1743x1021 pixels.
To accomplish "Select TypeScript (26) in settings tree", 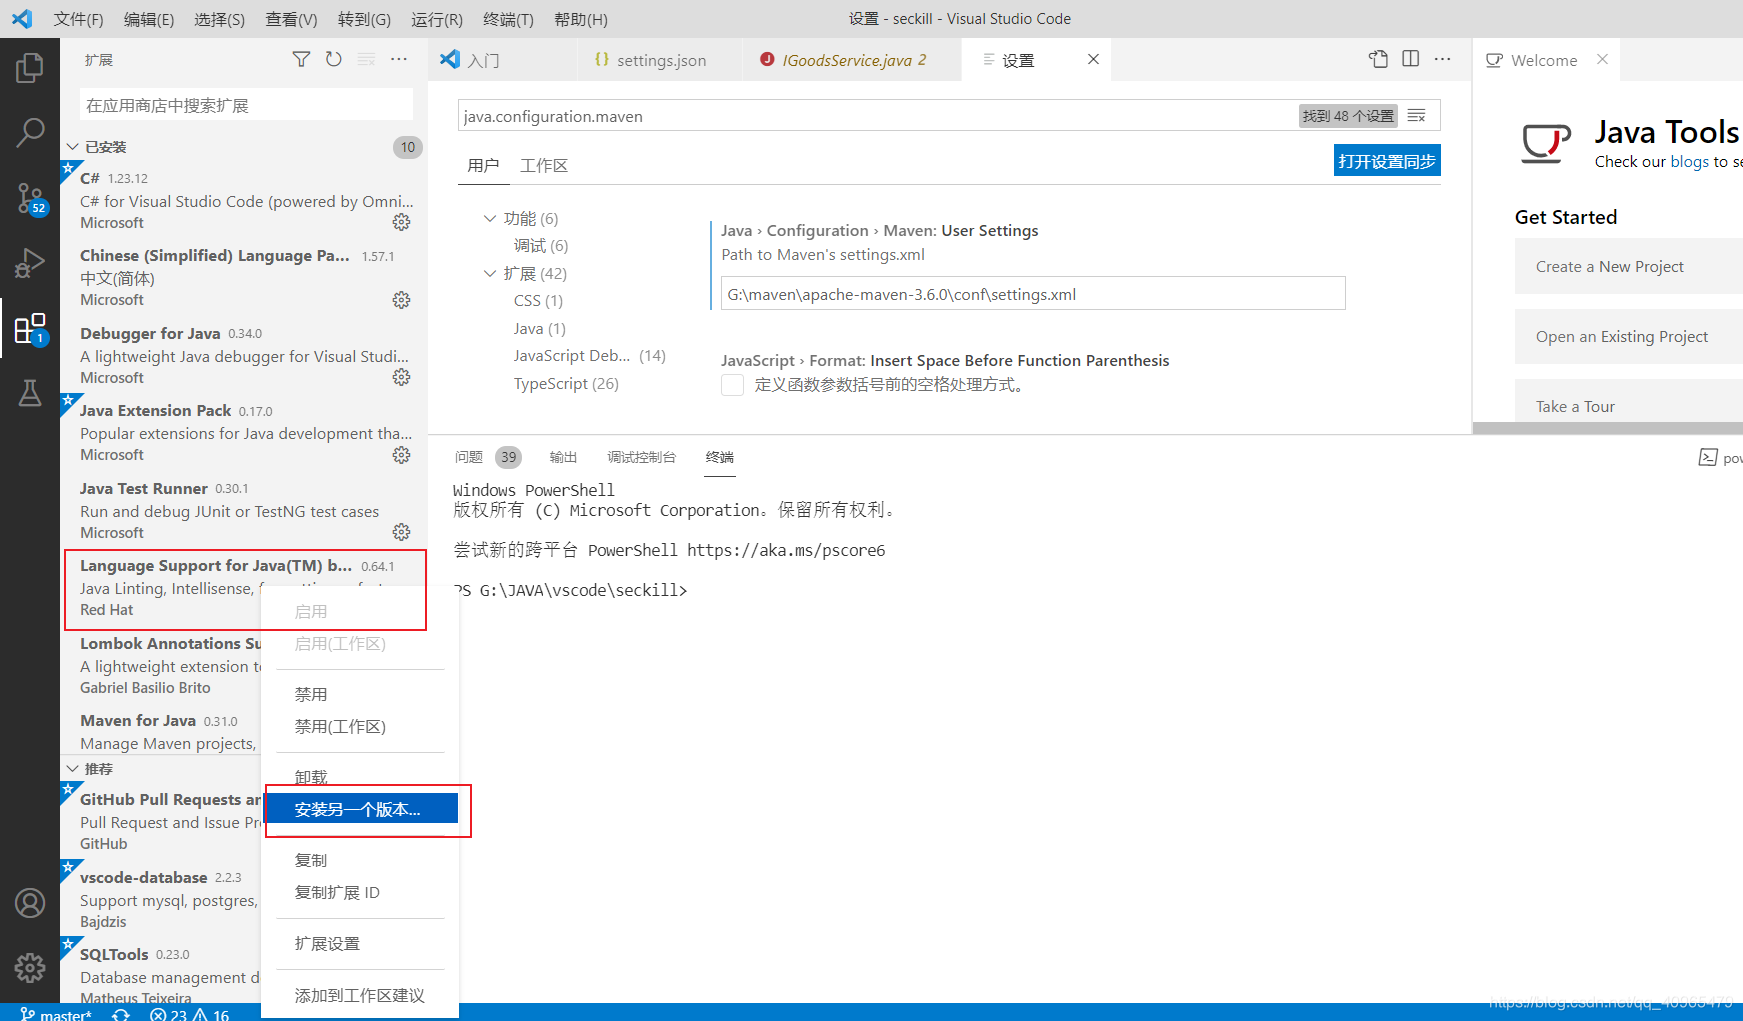I will pyautogui.click(x=566, y=384).
